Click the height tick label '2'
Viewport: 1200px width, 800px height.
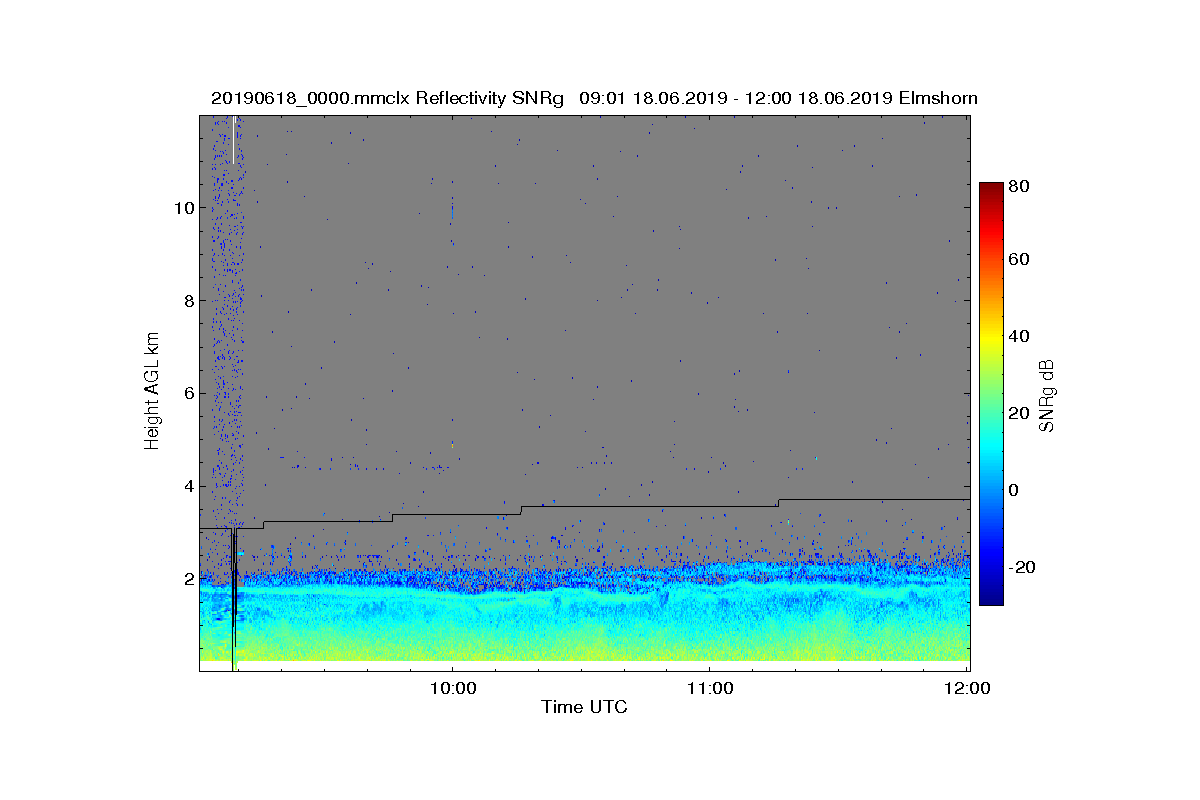[x=188, y=580]
